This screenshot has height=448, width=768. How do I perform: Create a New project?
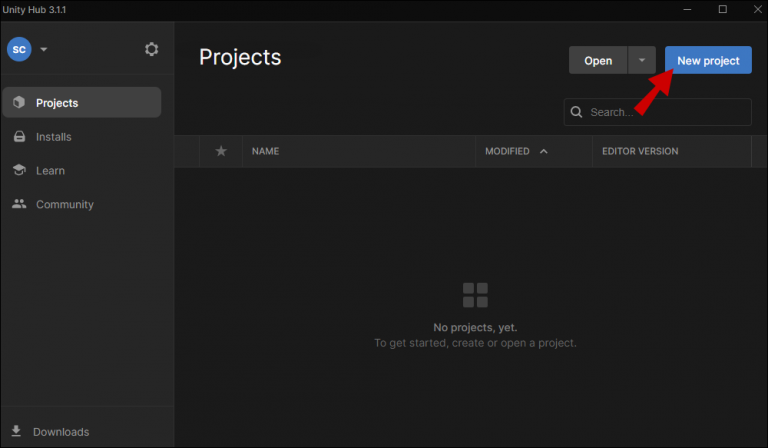click(x=708, y=60)
